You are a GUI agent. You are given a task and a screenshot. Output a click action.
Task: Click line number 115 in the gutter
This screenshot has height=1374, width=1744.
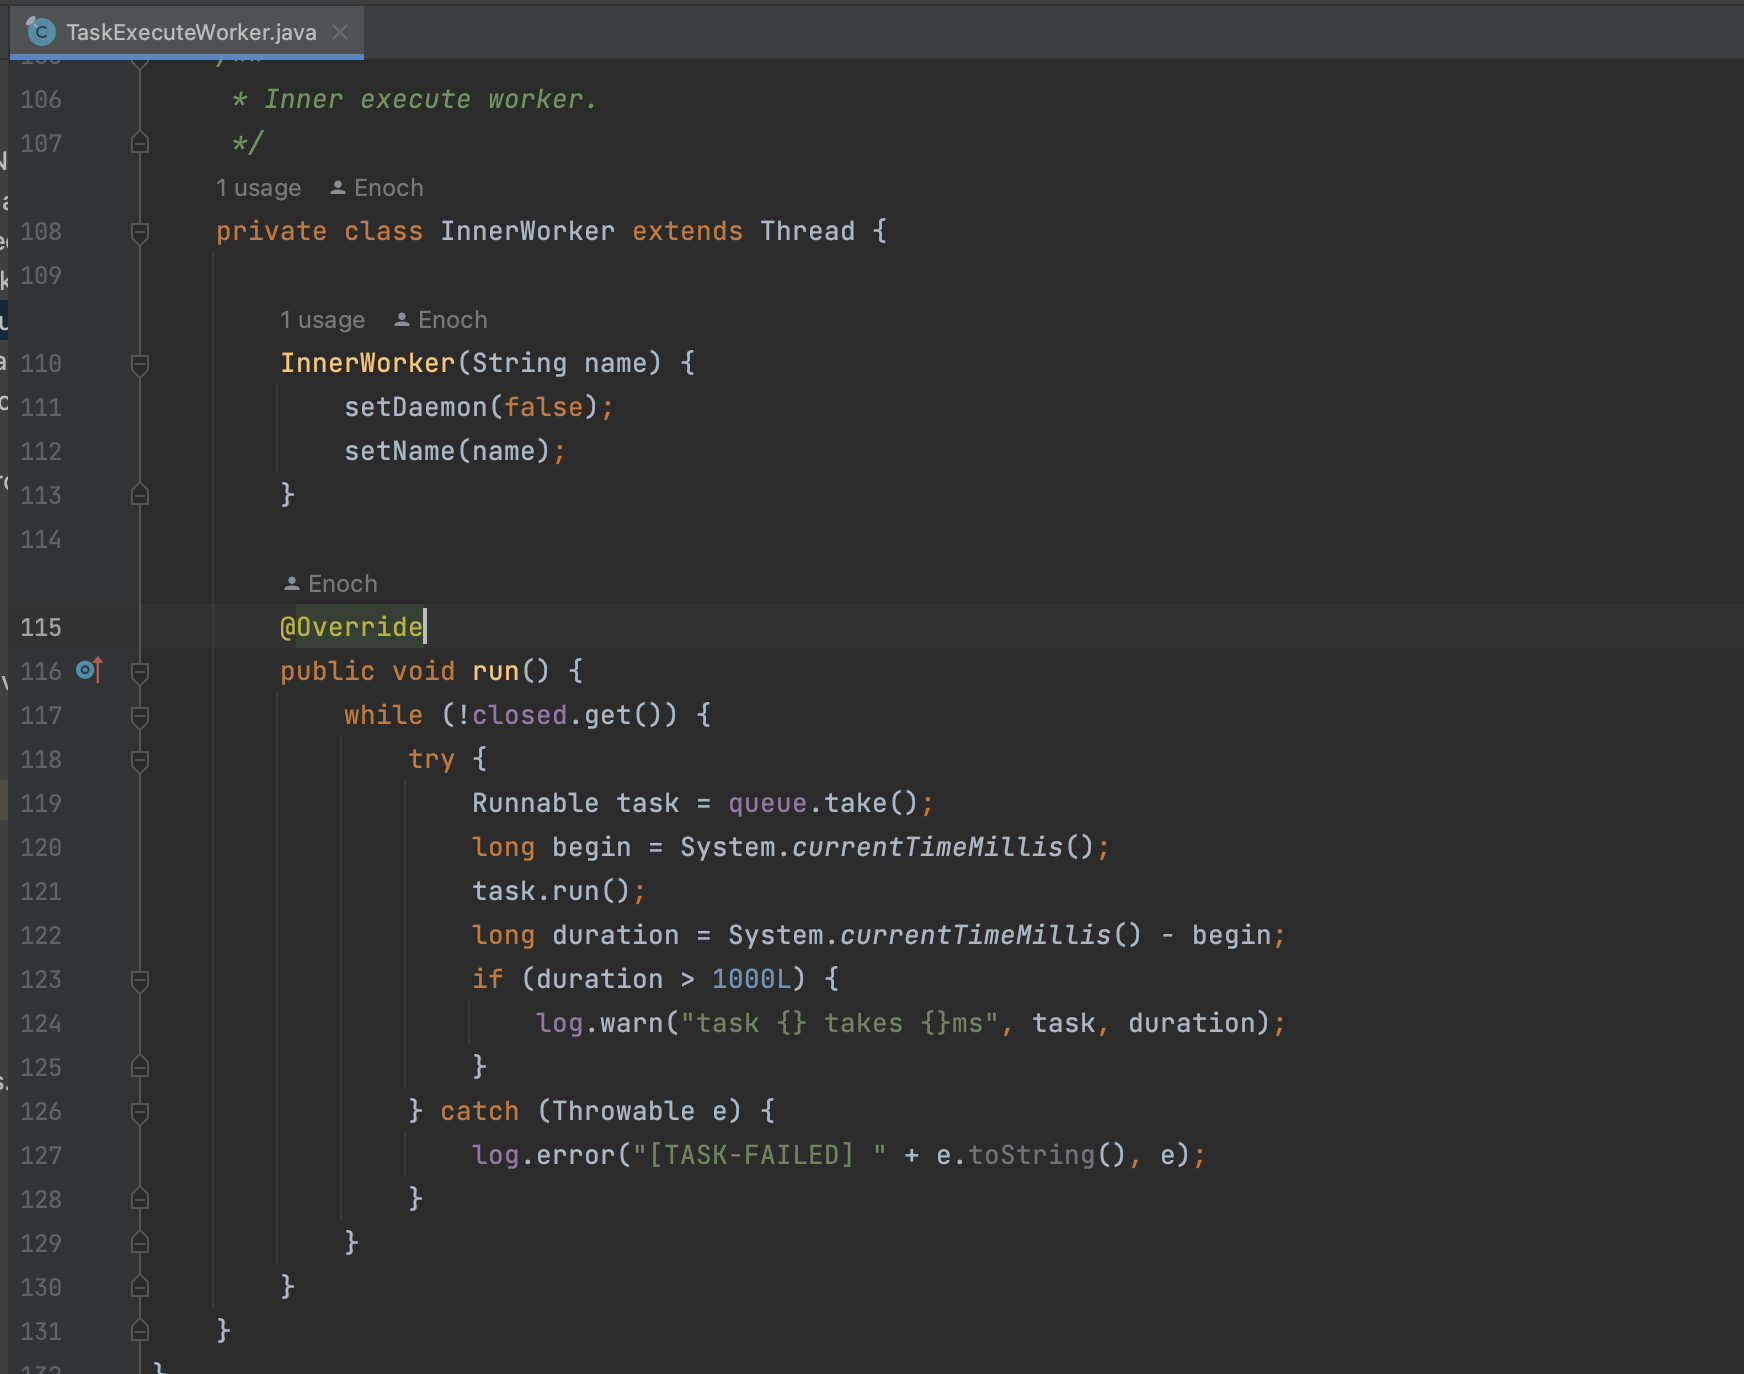coord(41,628)
